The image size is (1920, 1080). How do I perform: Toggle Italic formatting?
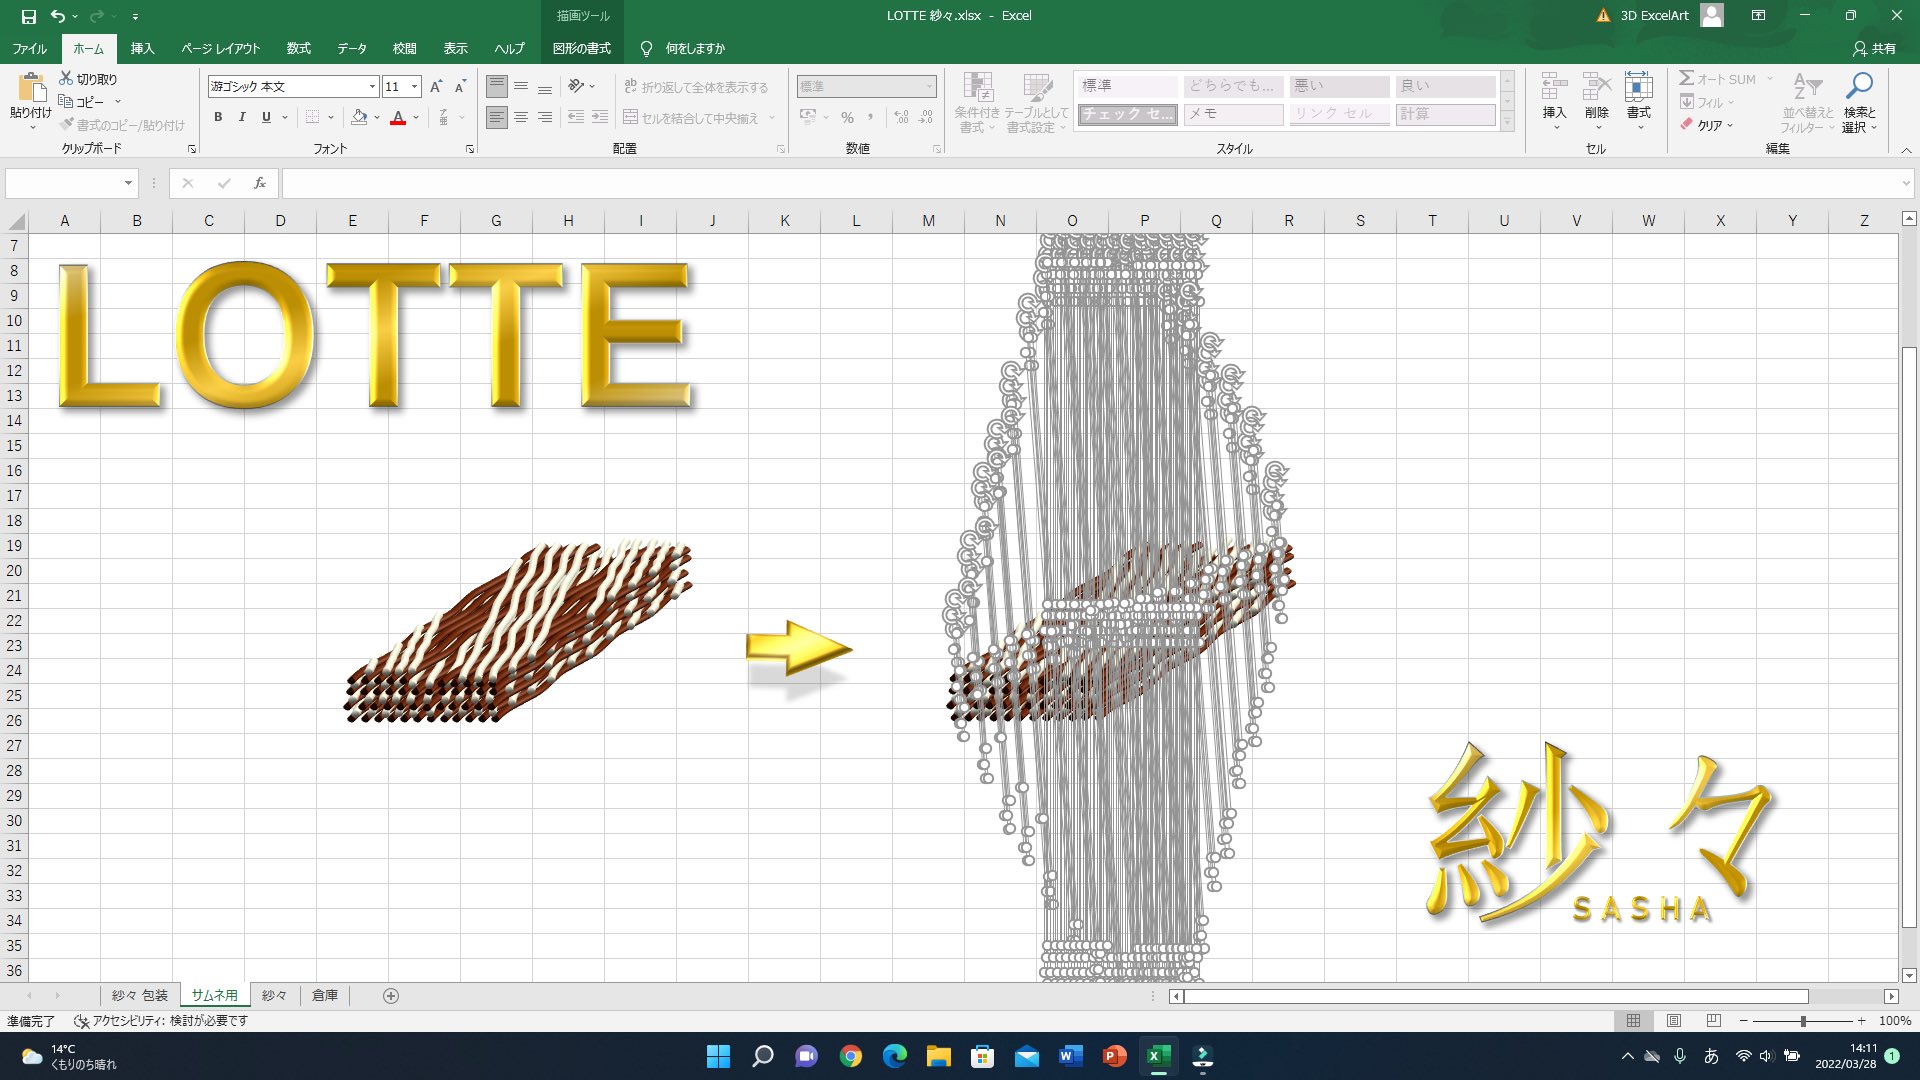(x=242, y=117)
